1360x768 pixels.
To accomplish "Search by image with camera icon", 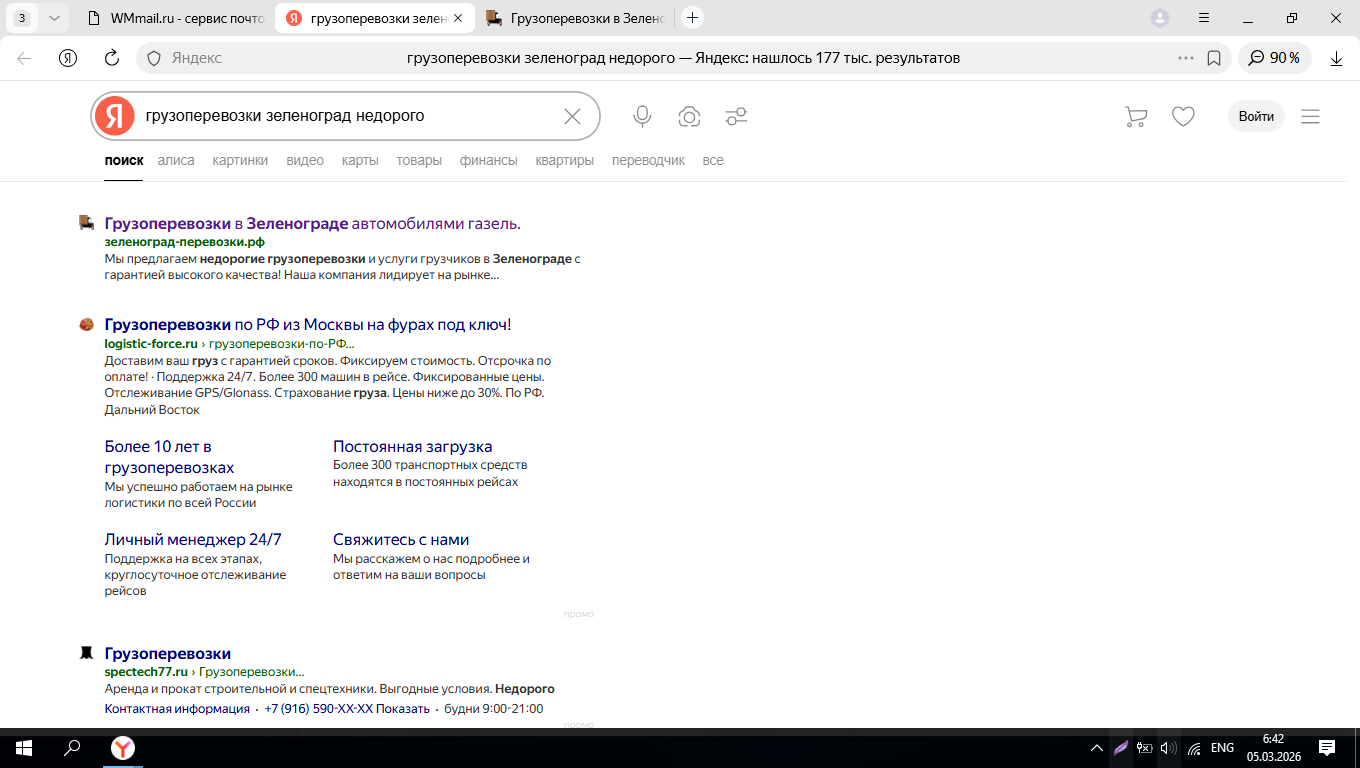I will (x=689, y=117).
